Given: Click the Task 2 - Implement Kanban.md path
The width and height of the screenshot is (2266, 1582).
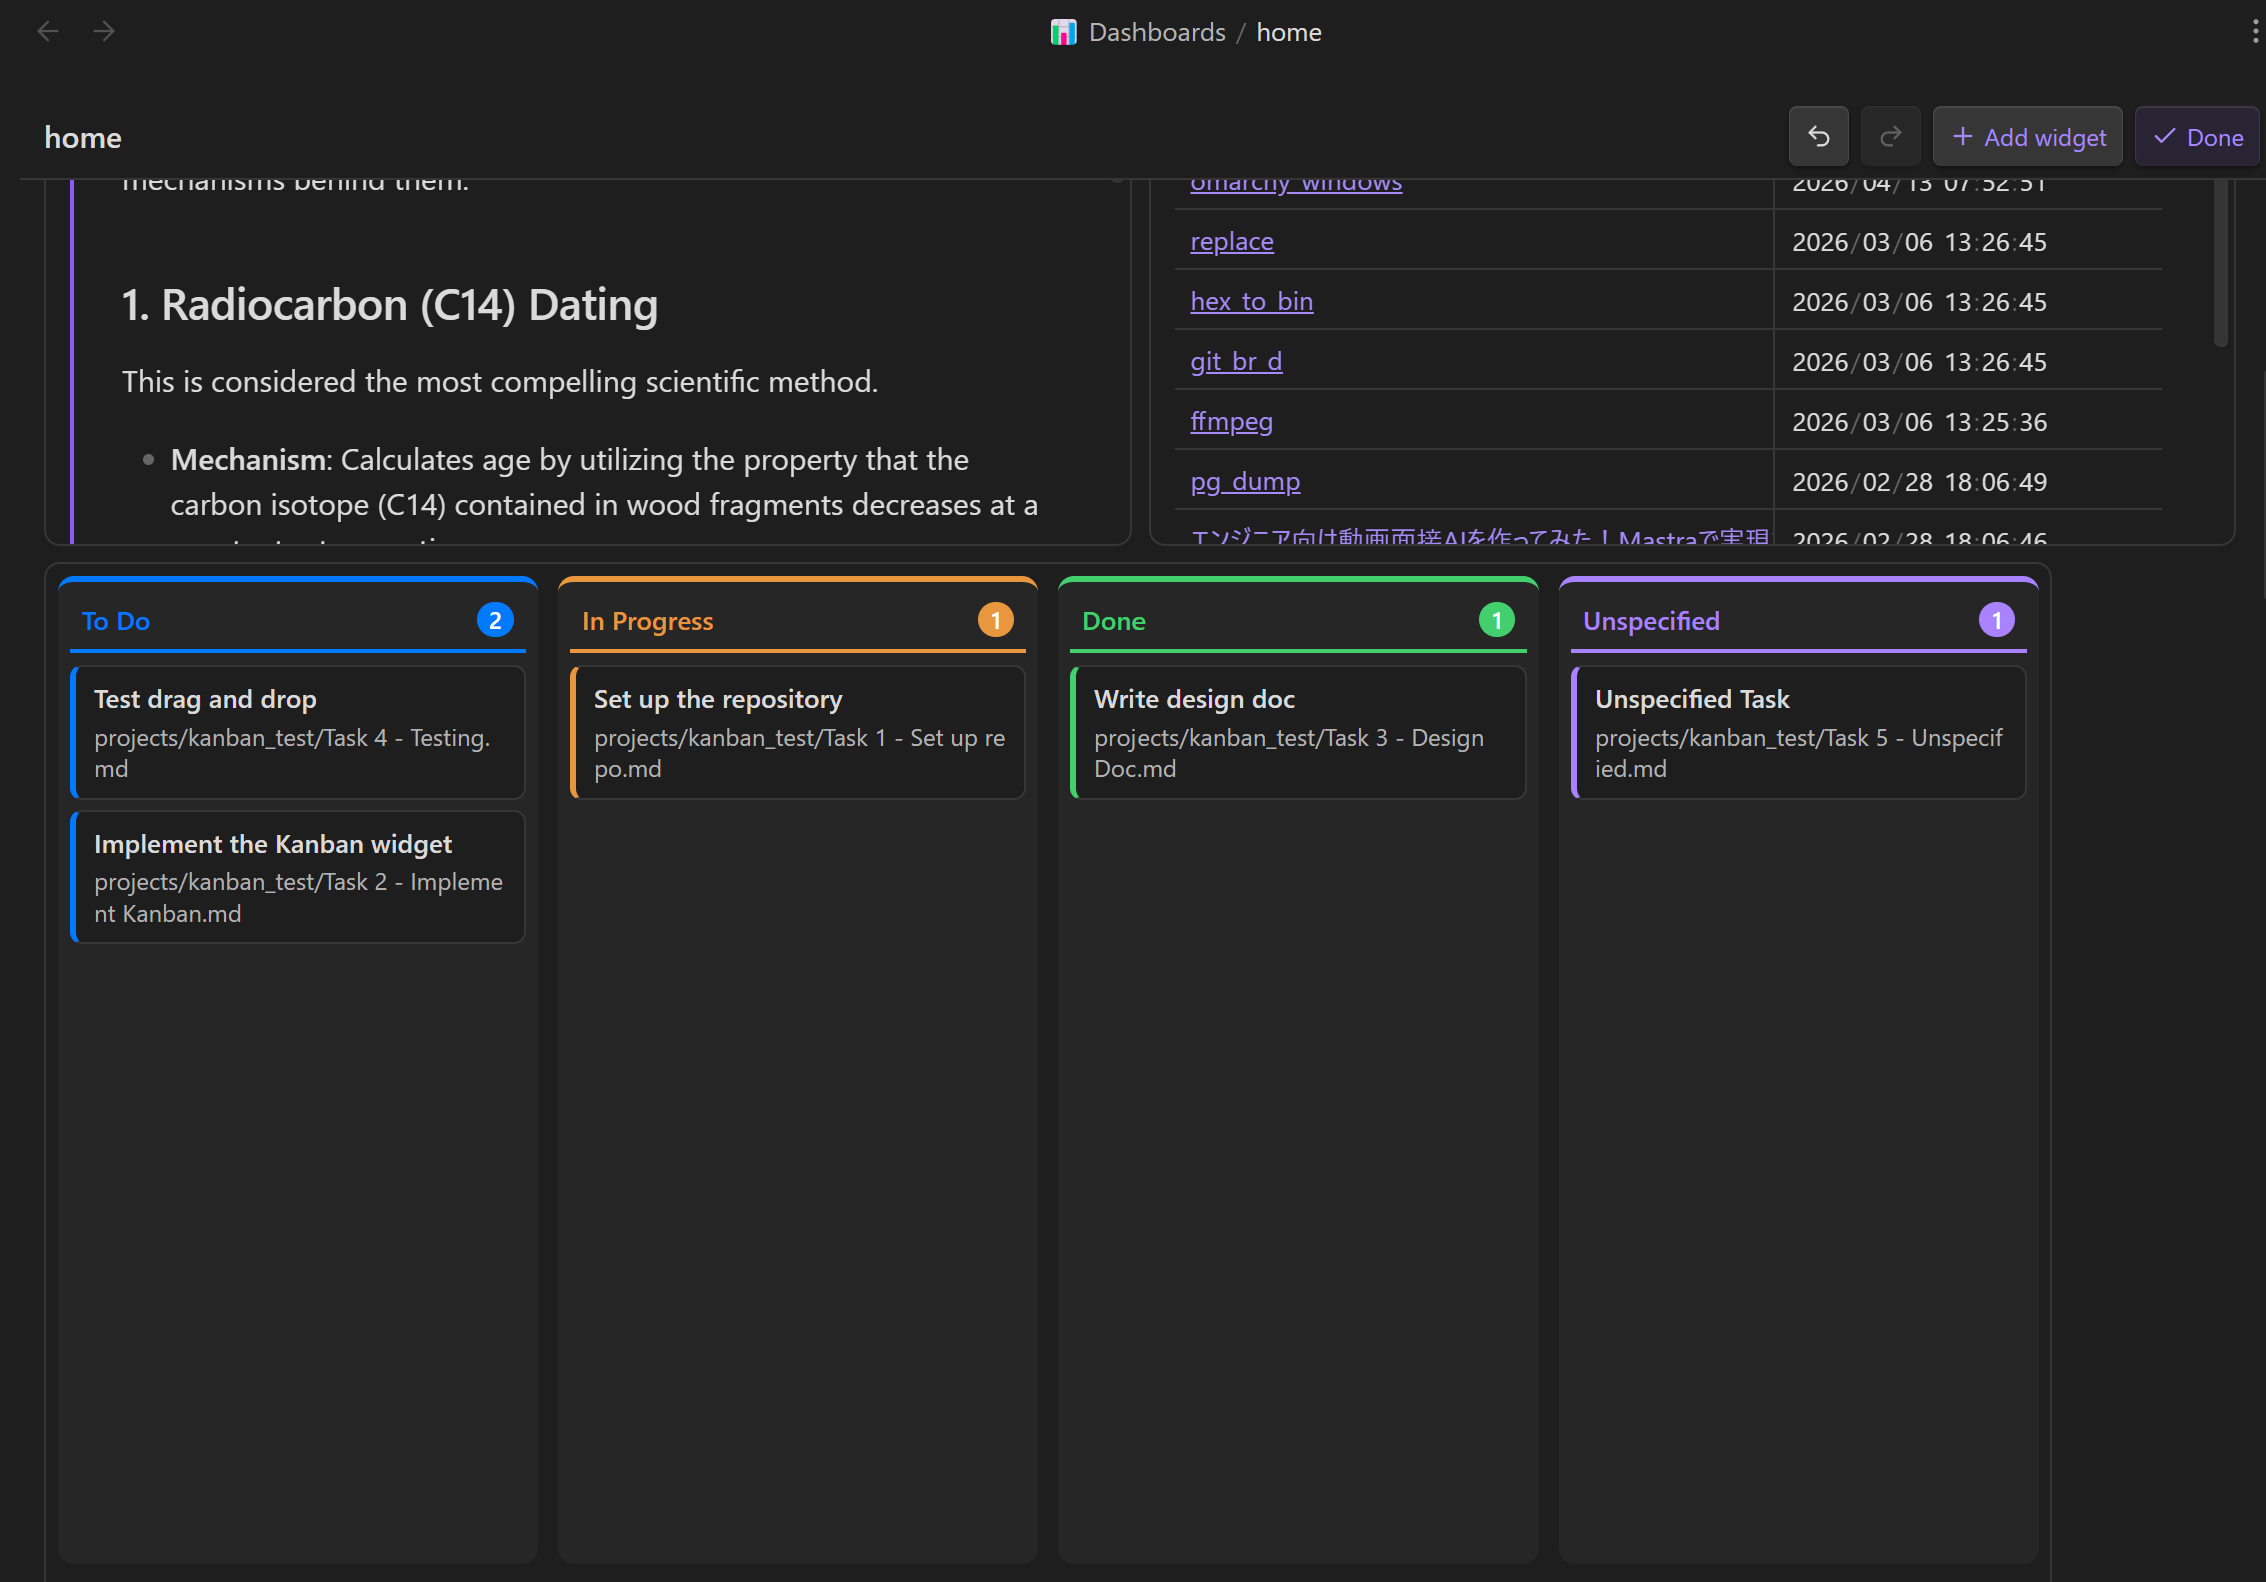Looking at the screenshot, I should click(298, 898).
